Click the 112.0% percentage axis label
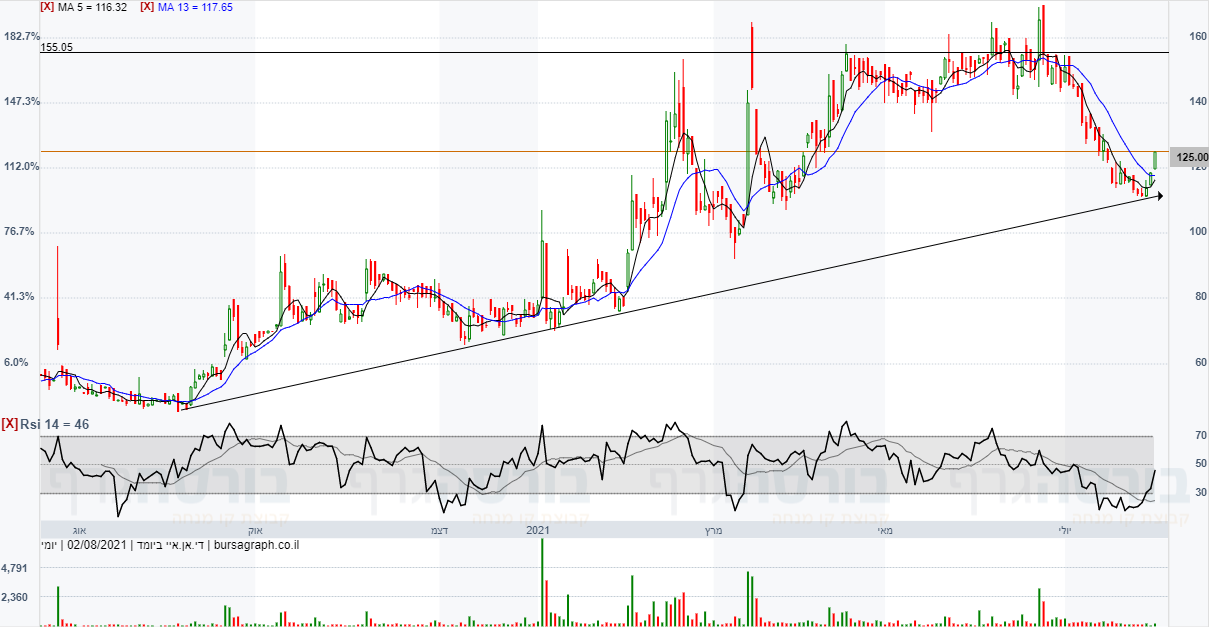The image size is (1209, 627). (21, 166)
